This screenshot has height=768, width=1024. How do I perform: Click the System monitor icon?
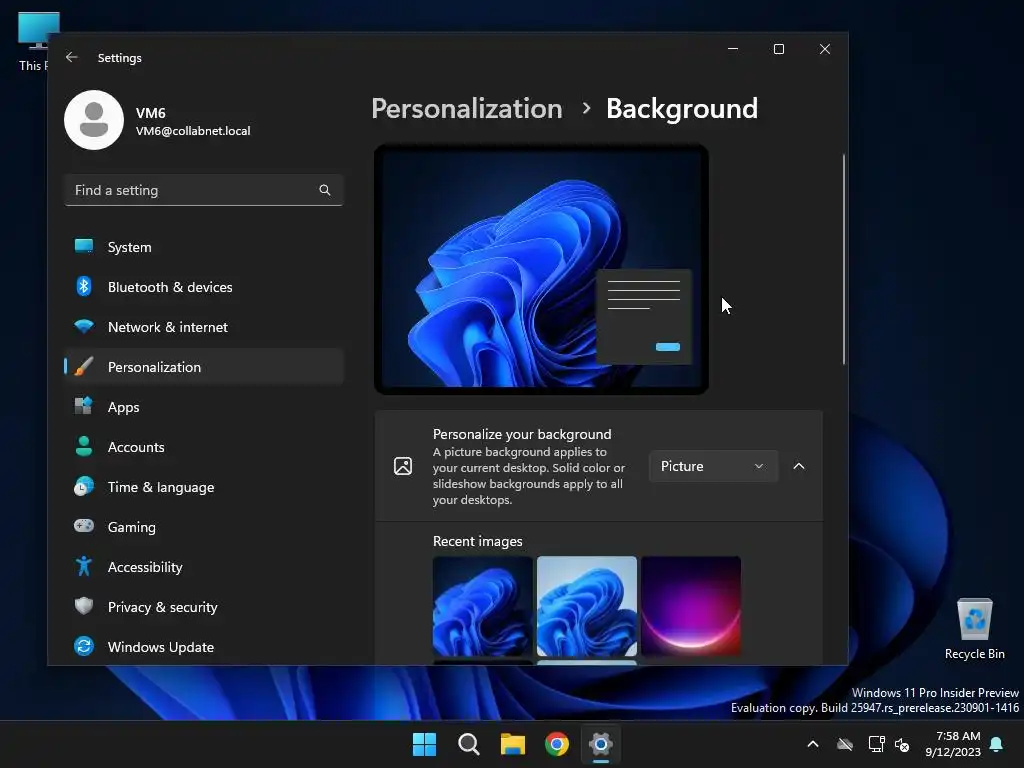click(84, 246)
